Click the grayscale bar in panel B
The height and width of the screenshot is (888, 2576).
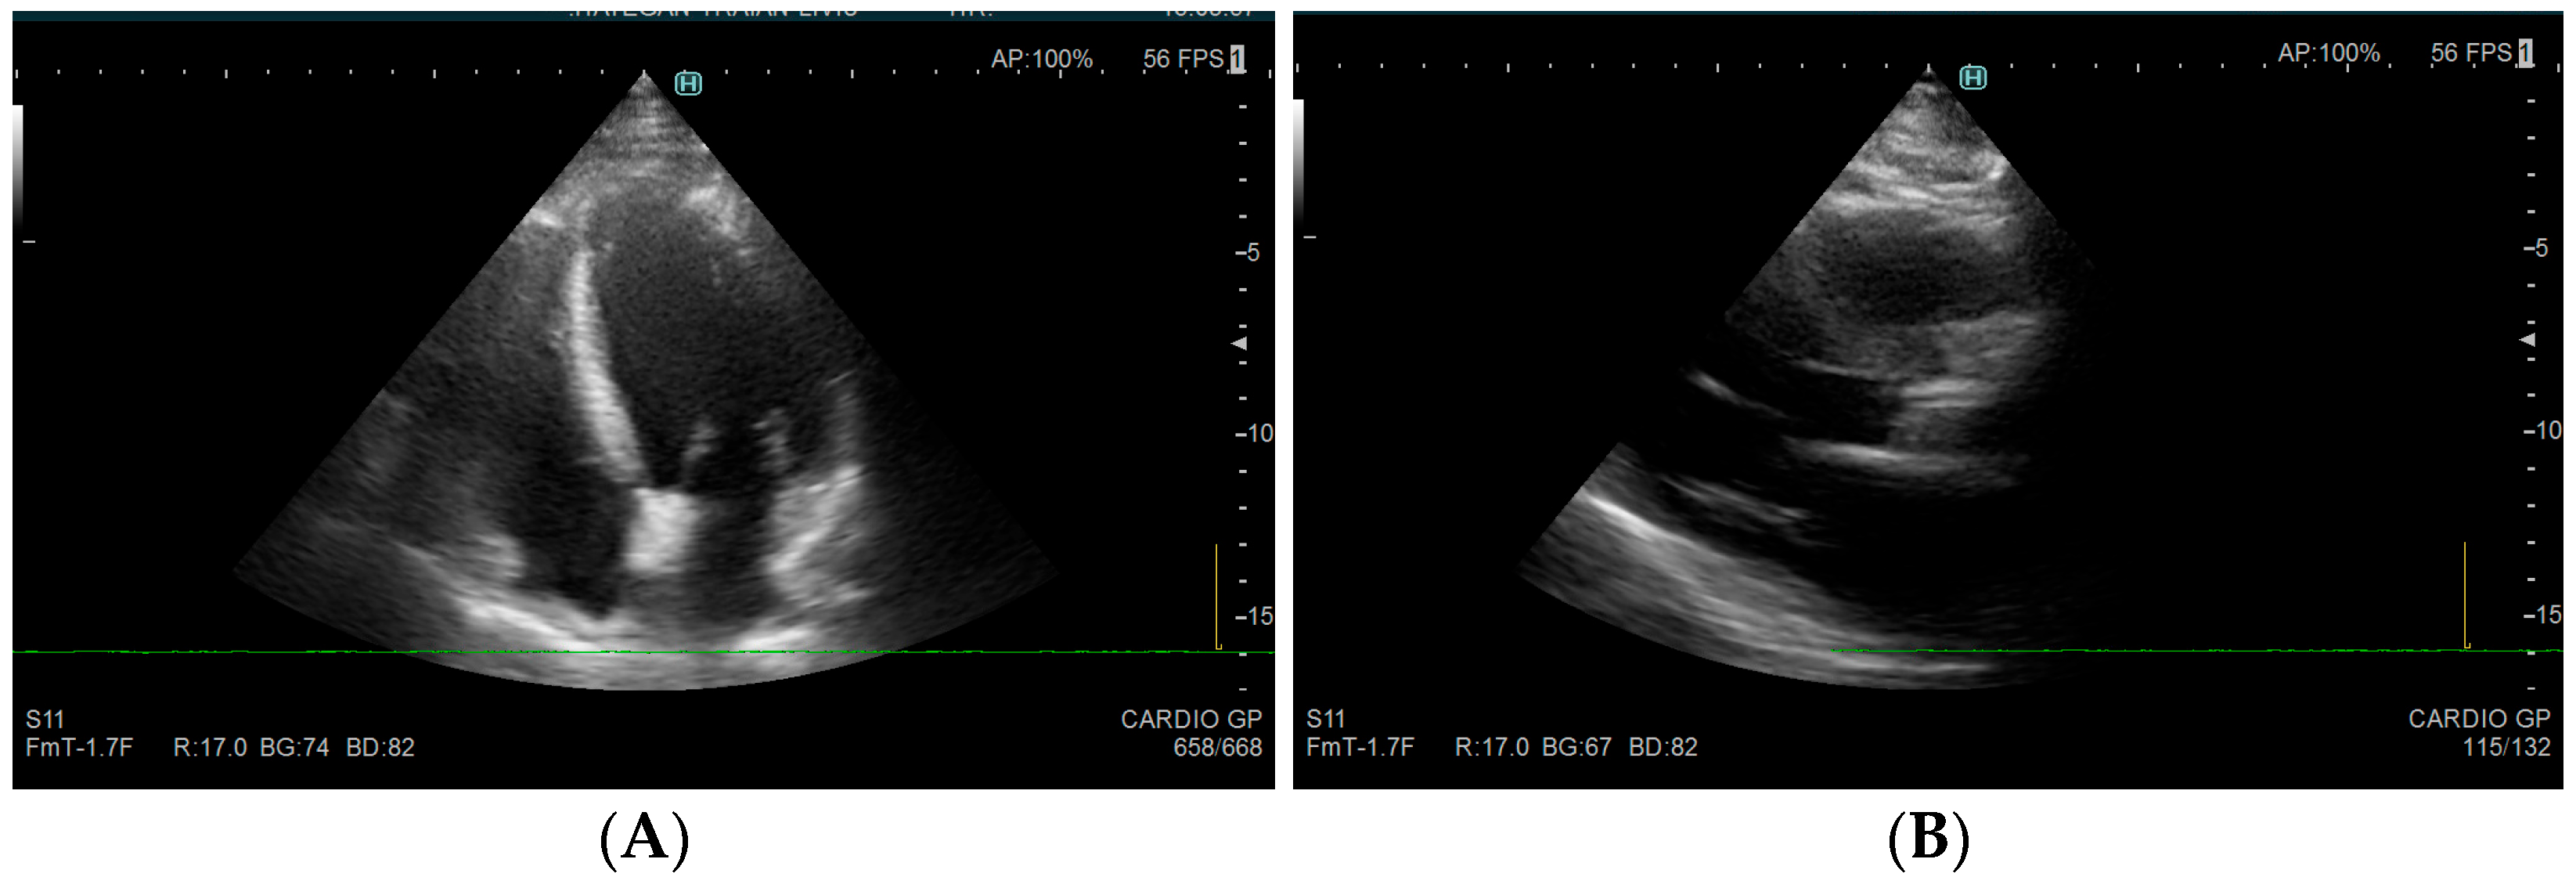[x=1298, y=160]
